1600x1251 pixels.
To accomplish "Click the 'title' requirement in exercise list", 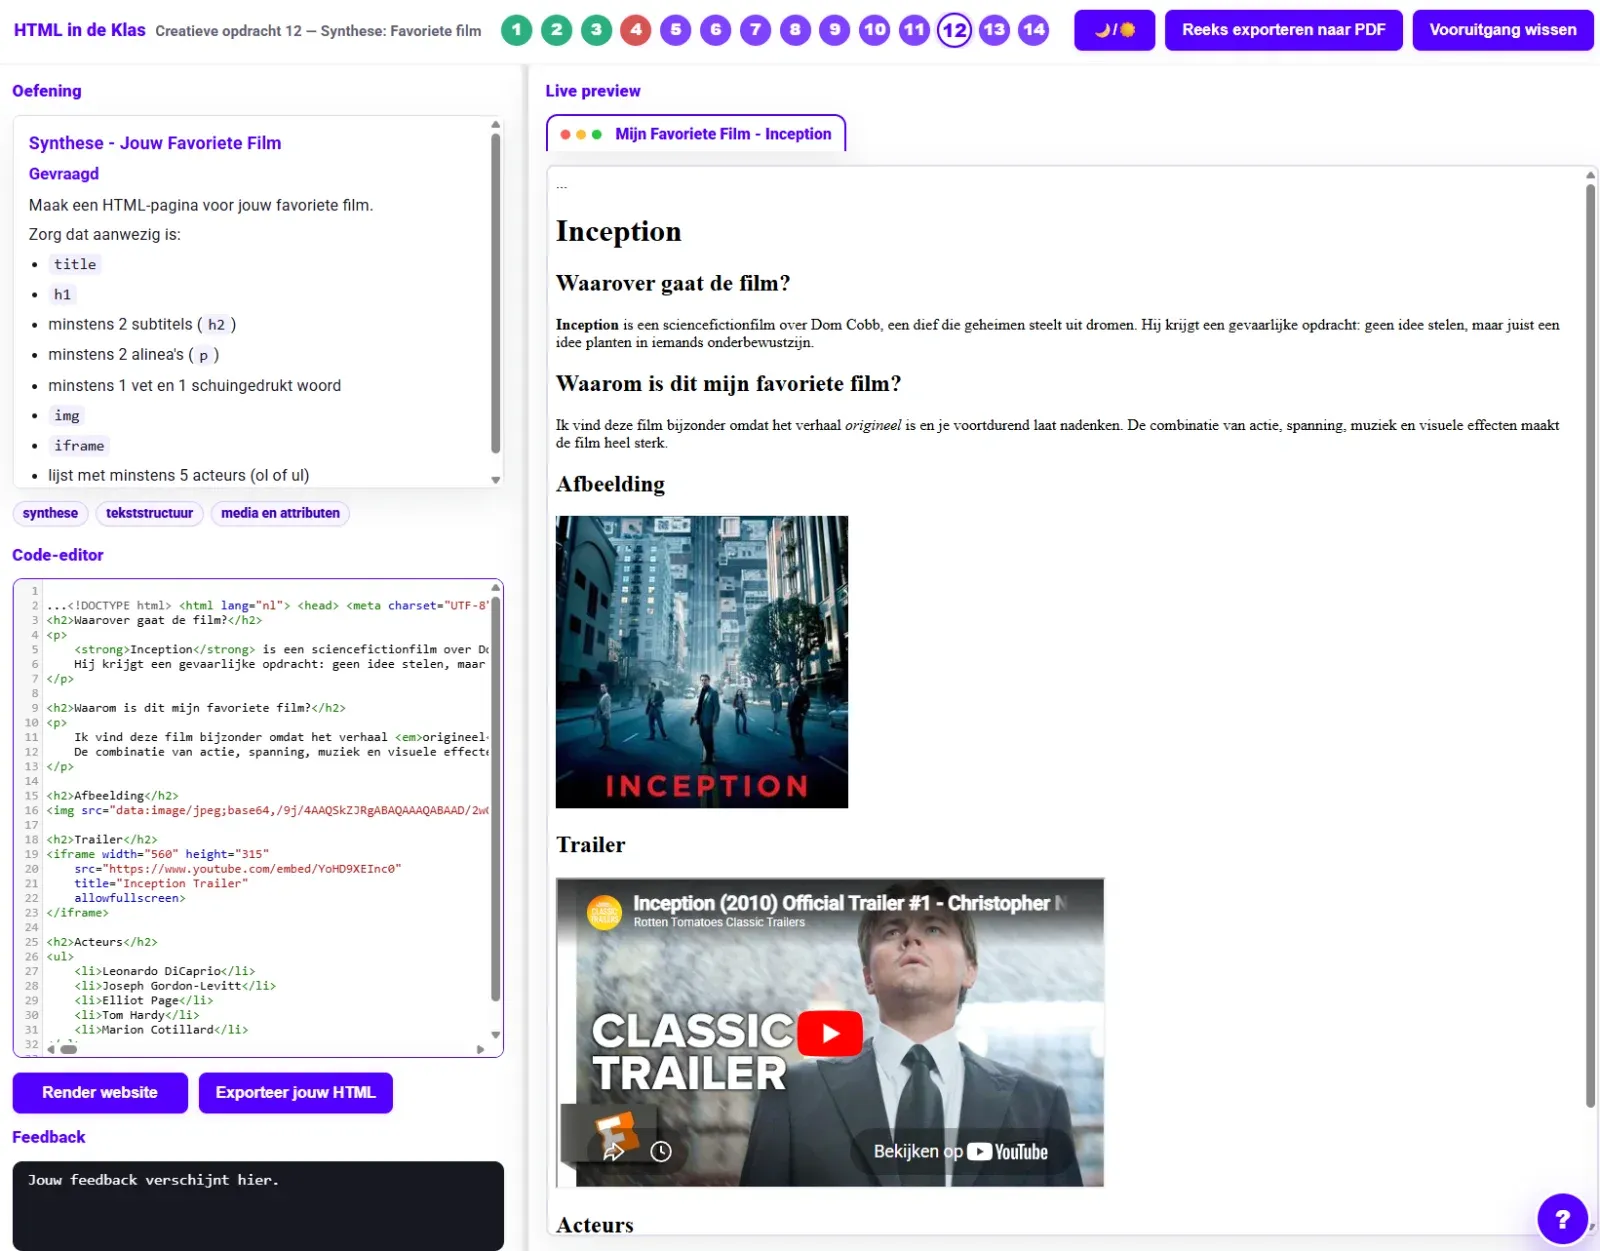I will (x=75, y=264).
